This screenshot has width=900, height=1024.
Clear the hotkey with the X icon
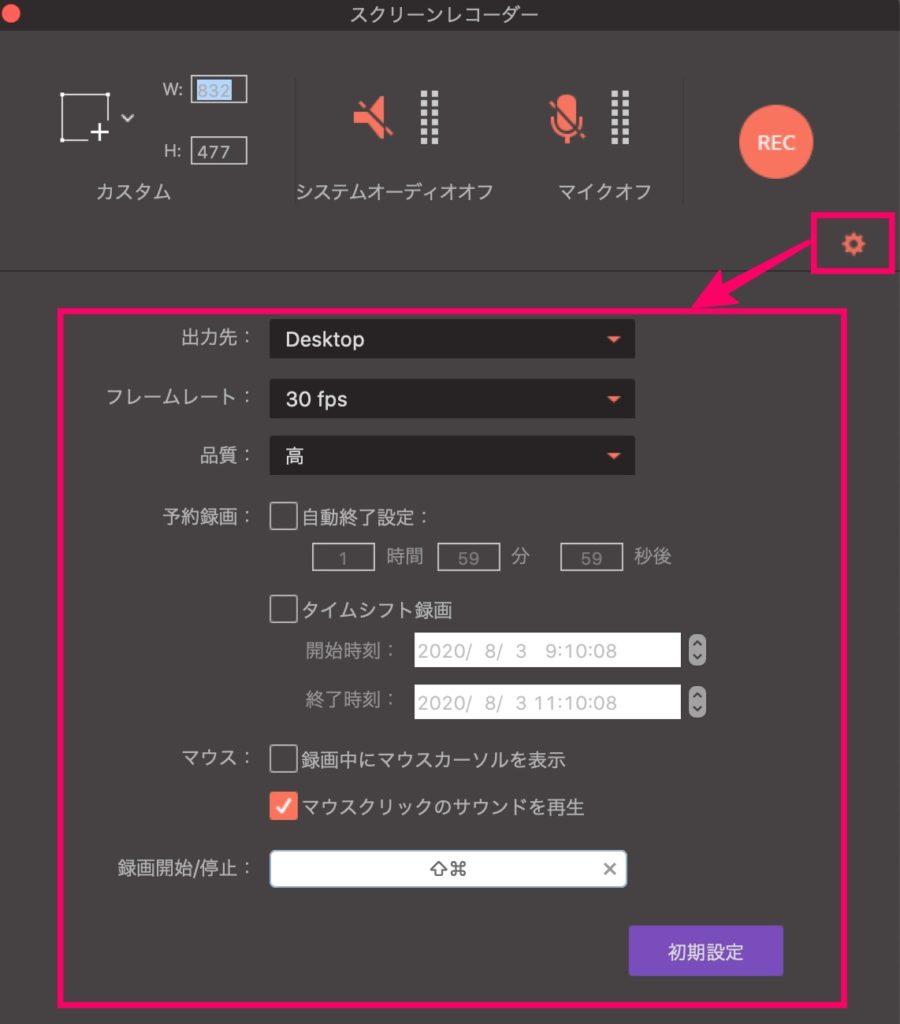click(x=609, y=869)
